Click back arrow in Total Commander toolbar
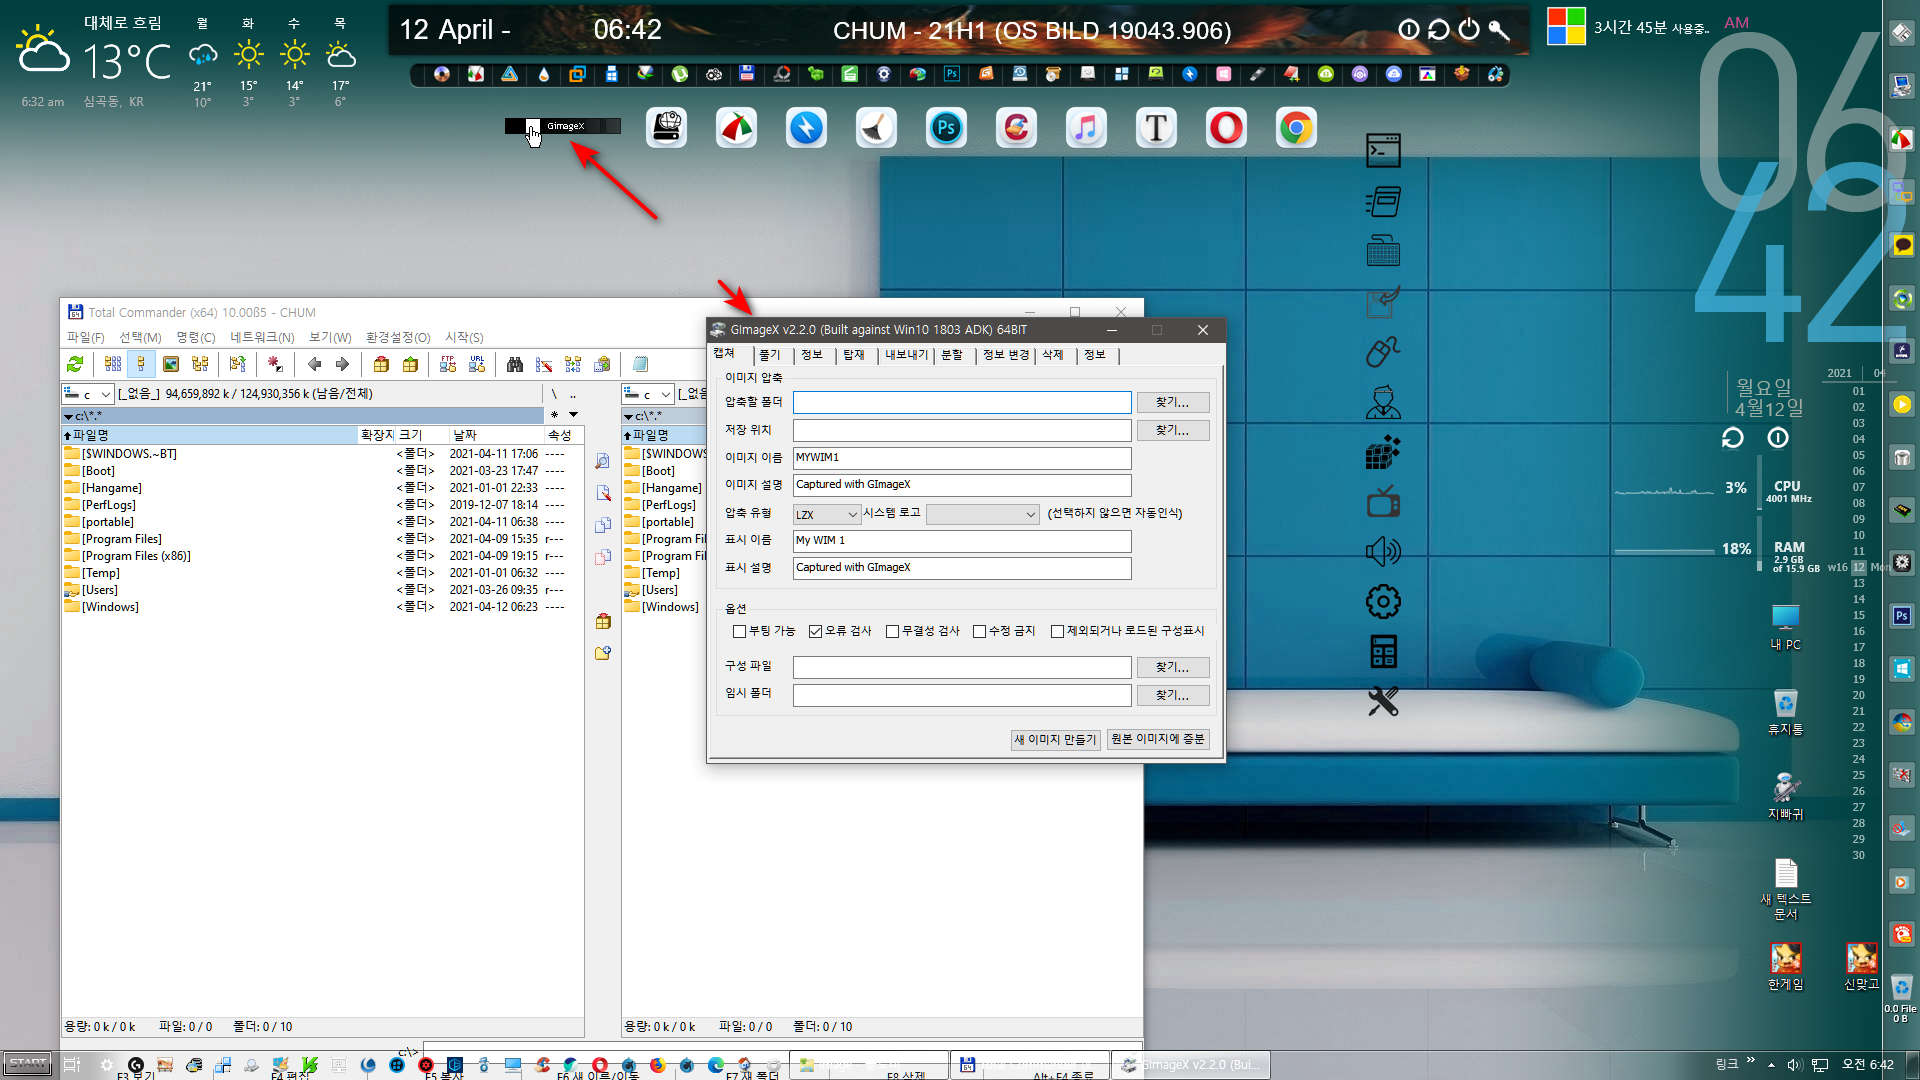 [x=314, y=364]
